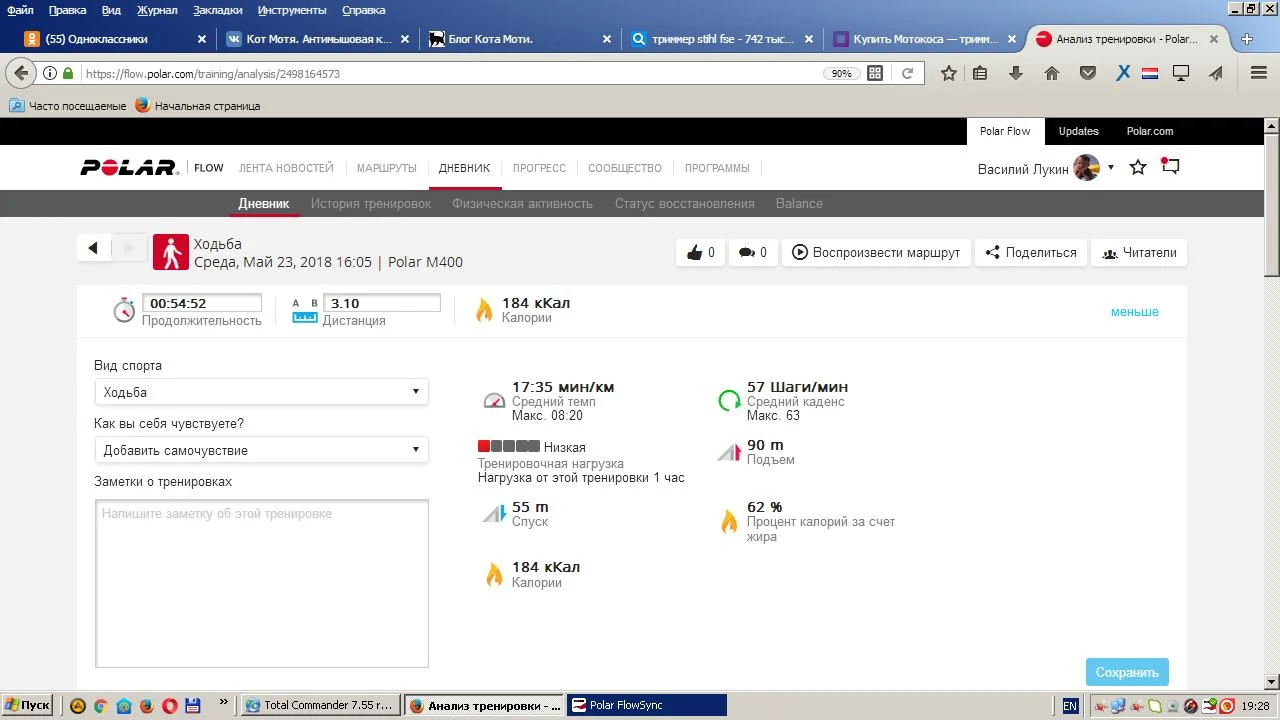Click the floppy disk quick launch icon
Screen dimensions: 1280x720
(193, 705)
